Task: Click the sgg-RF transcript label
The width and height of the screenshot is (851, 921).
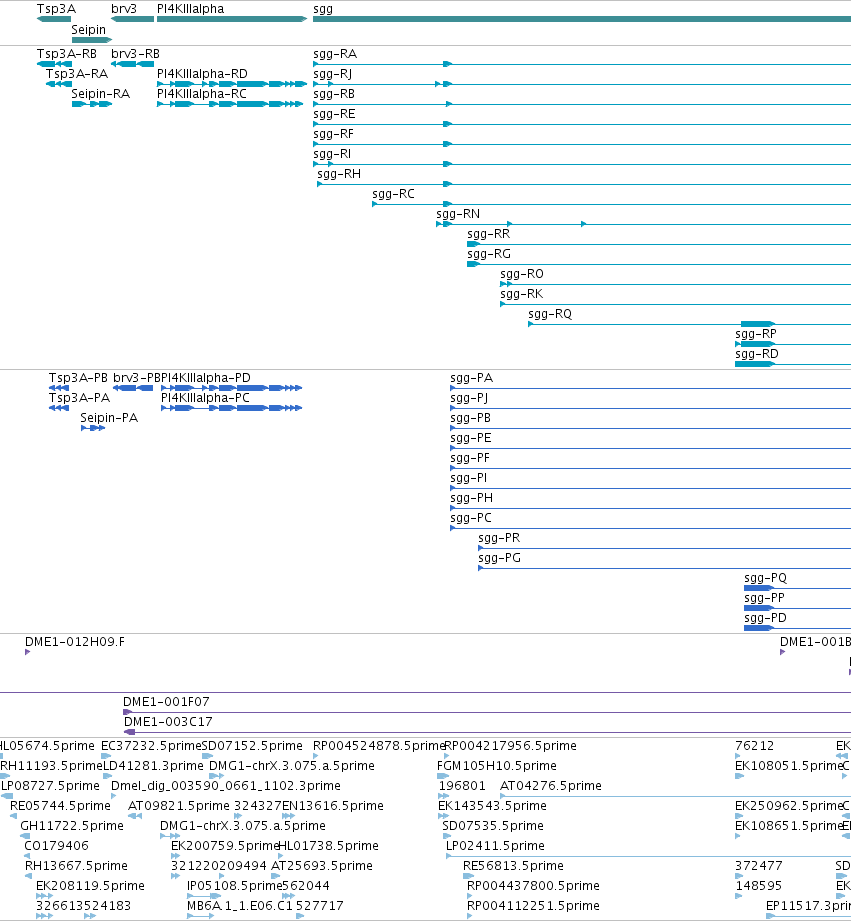Action: [334, 134]
